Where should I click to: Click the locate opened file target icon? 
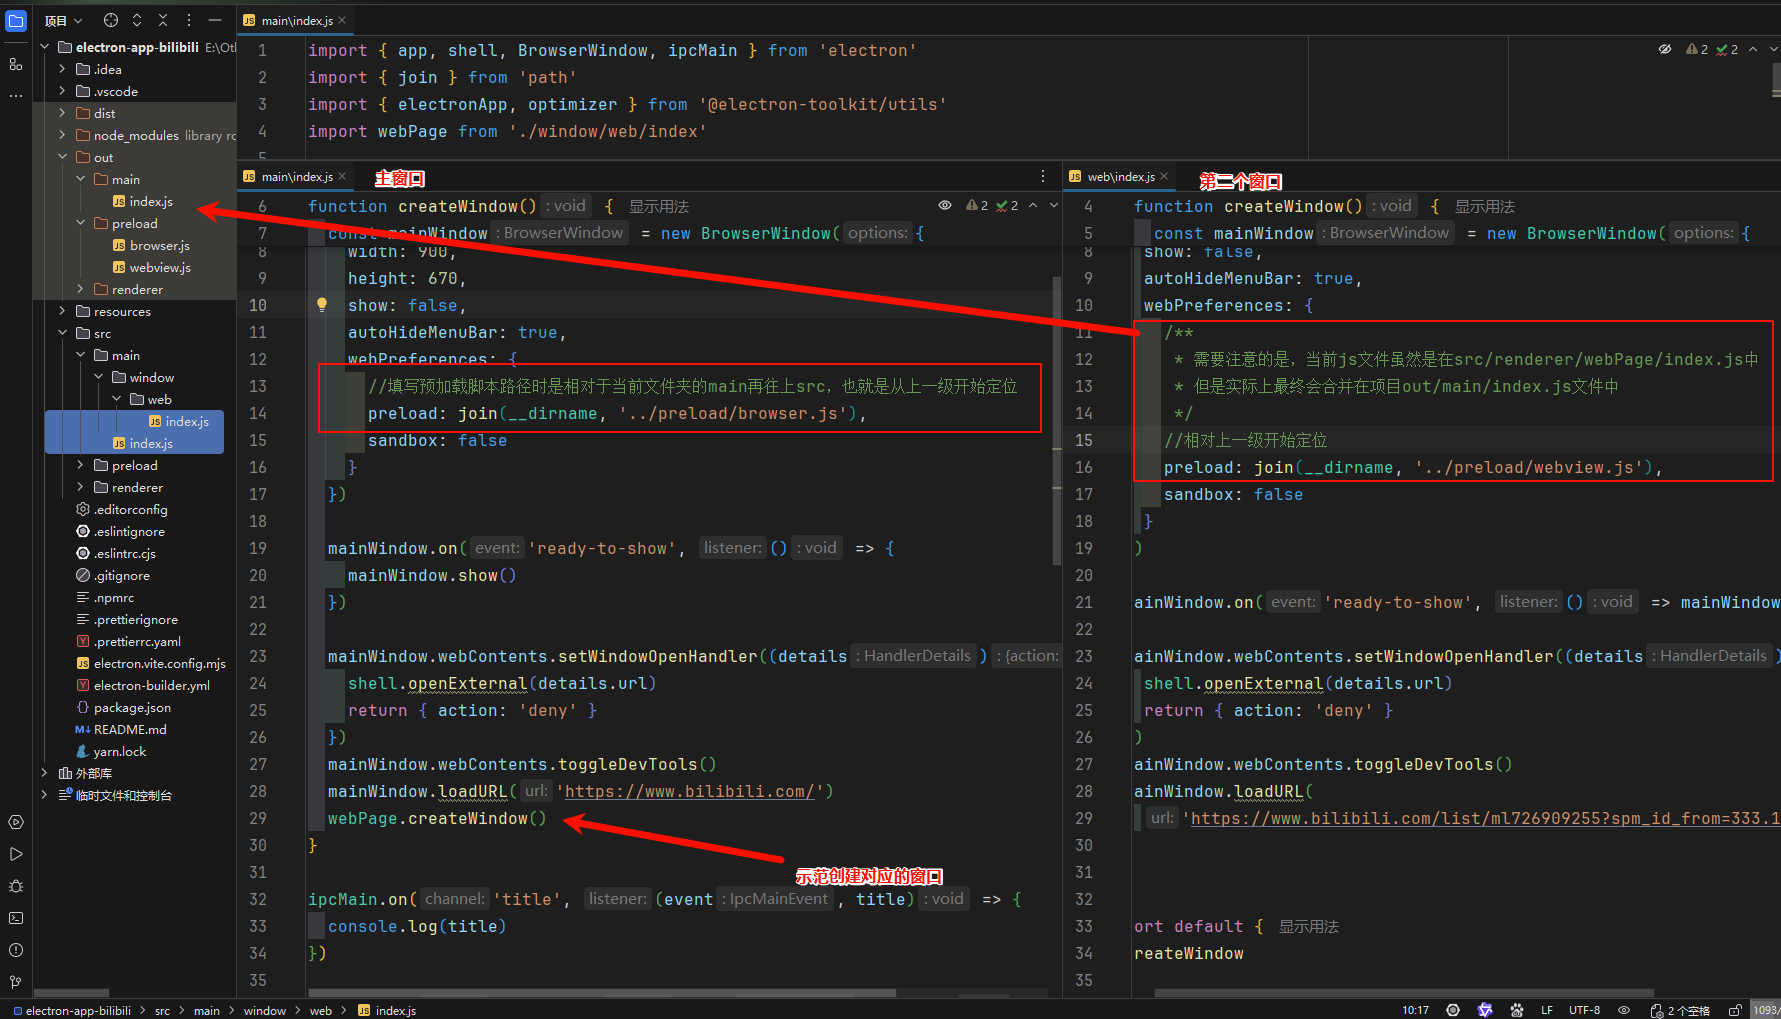coord(111,20)
